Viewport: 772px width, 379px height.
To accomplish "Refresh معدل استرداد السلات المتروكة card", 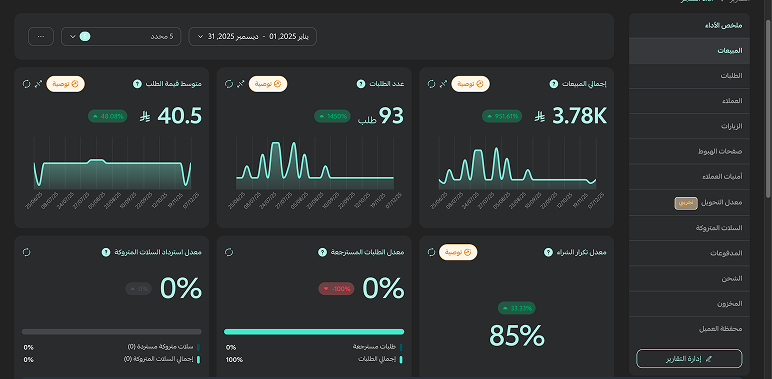I will click(x=27, y=253).
